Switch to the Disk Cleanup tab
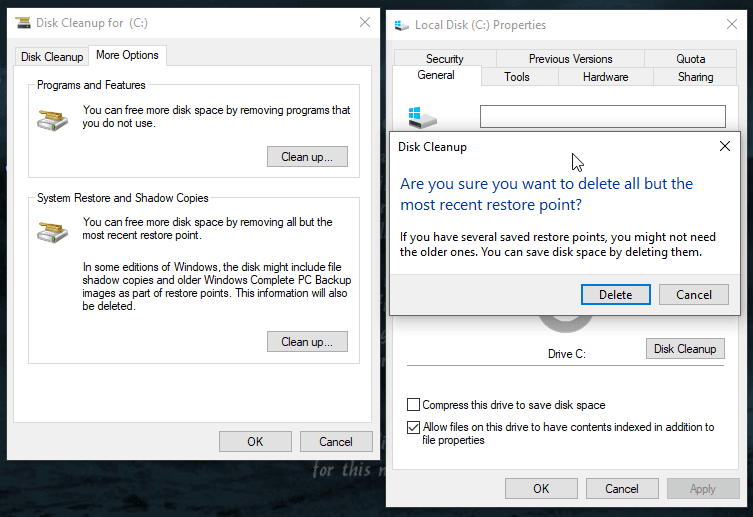 click(x=52, y=57)
